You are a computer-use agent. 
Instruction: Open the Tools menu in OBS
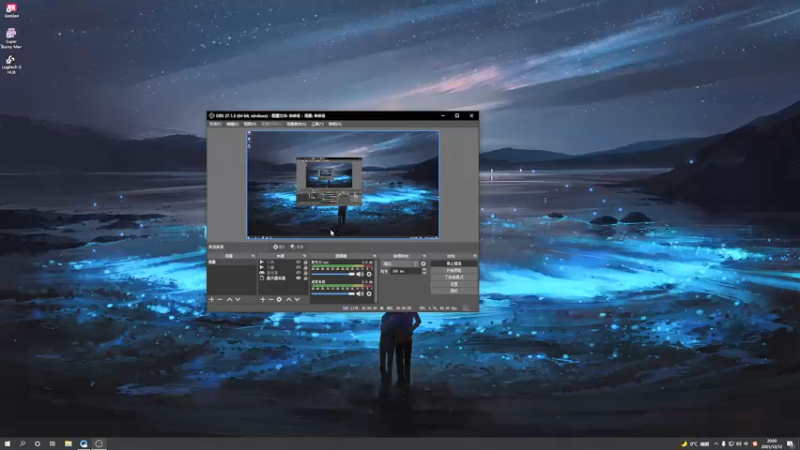(x=317, y=124)
